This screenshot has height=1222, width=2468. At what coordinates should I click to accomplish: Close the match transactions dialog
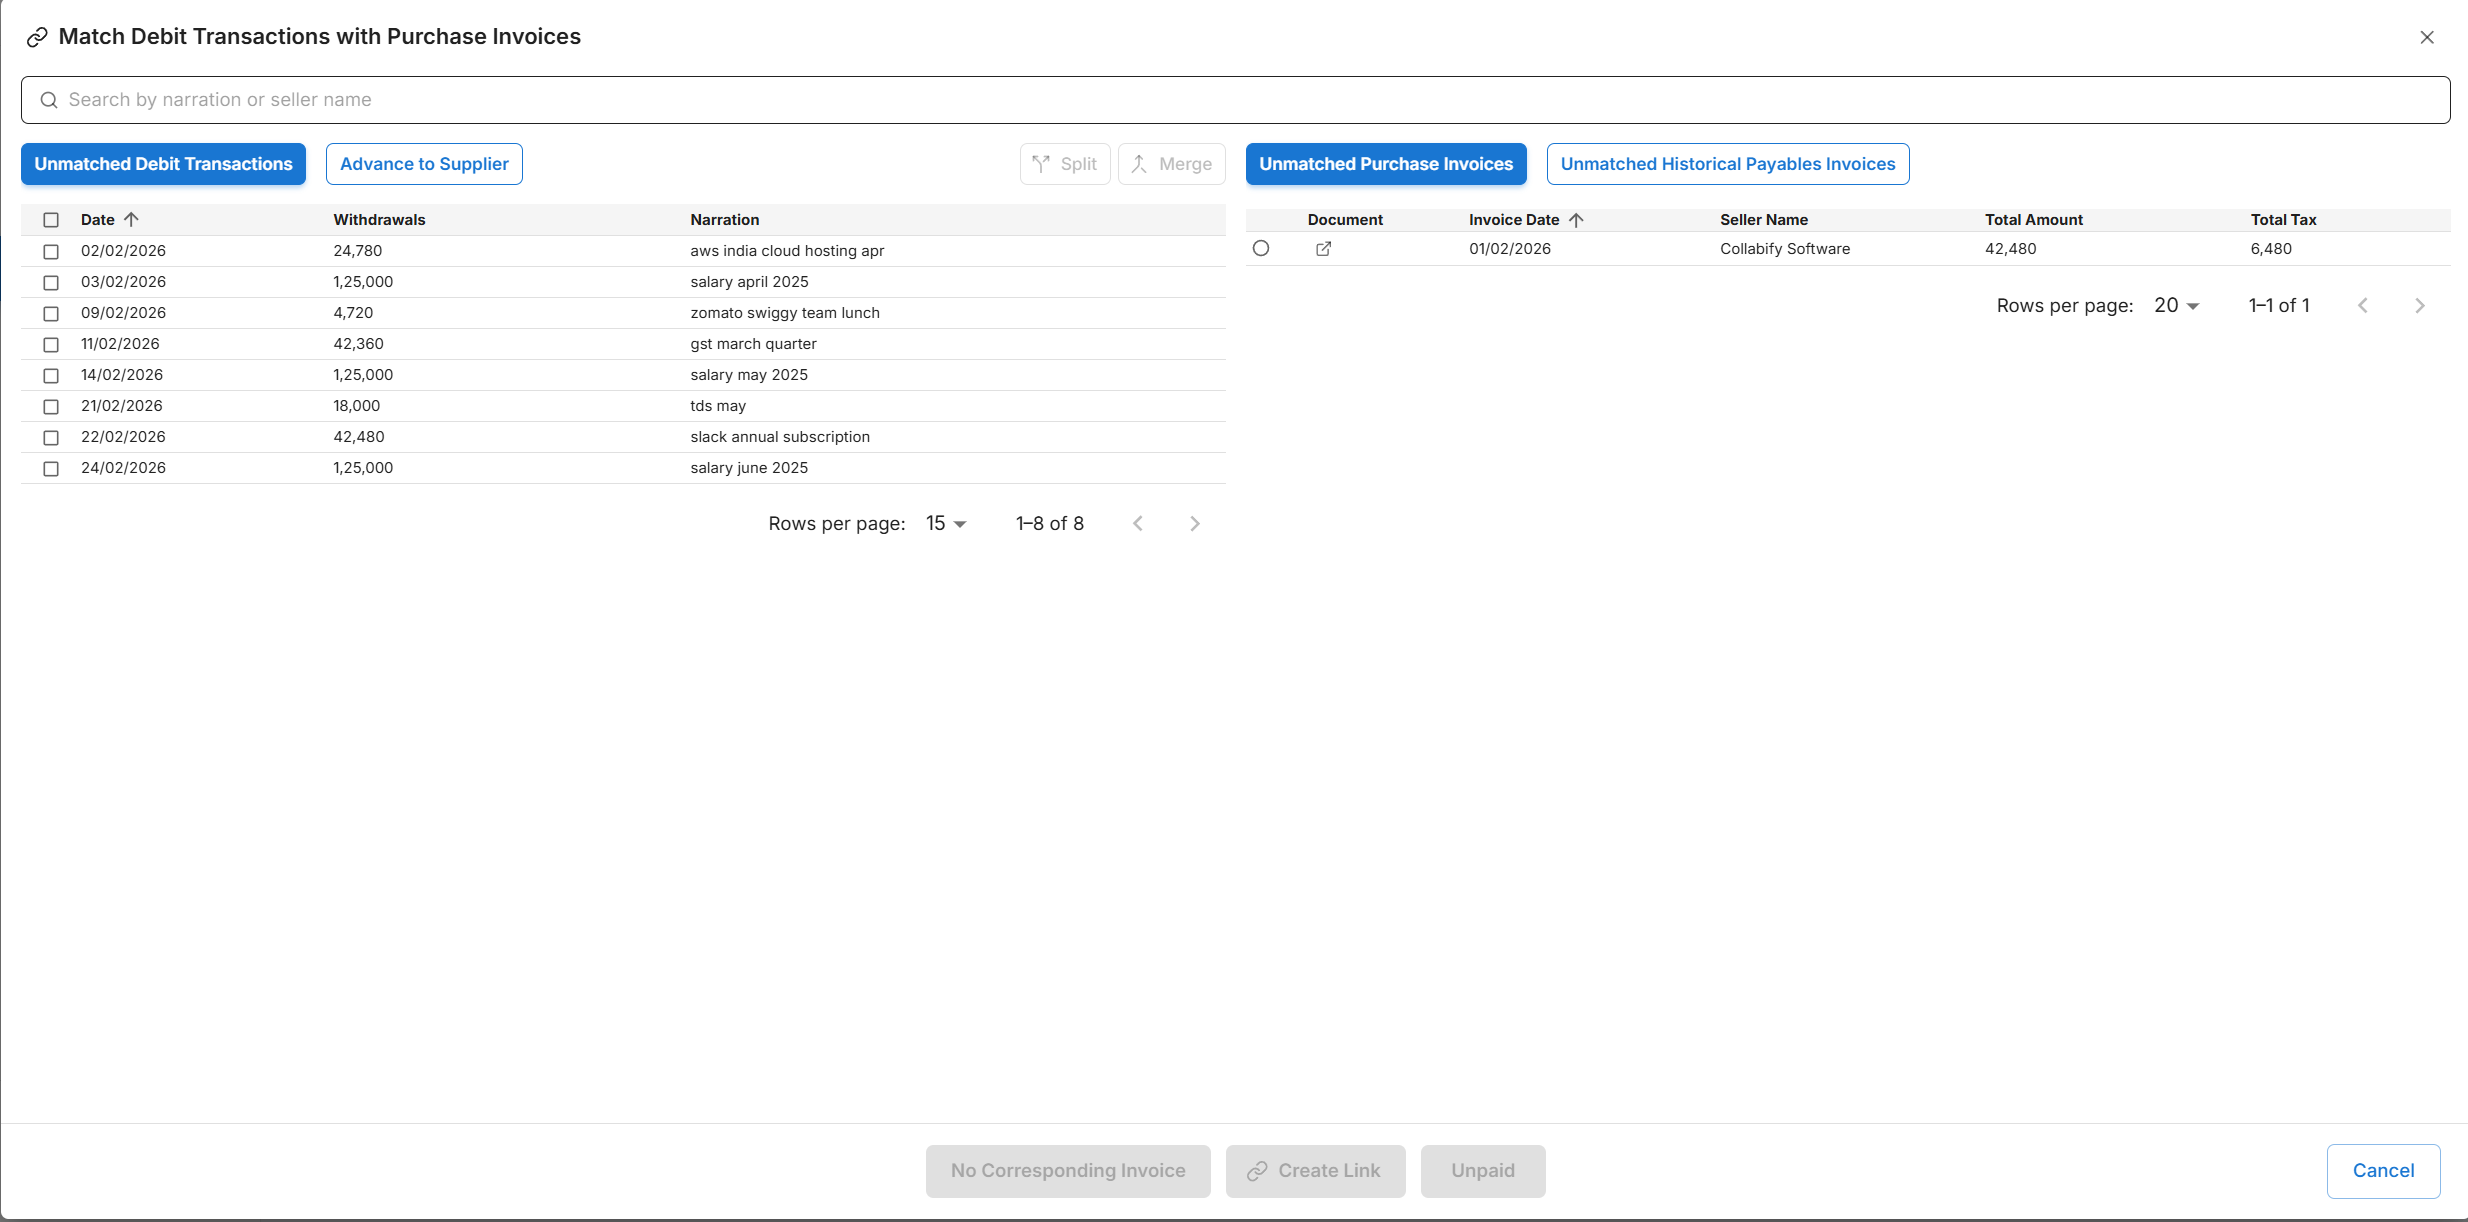(2427, 37)
